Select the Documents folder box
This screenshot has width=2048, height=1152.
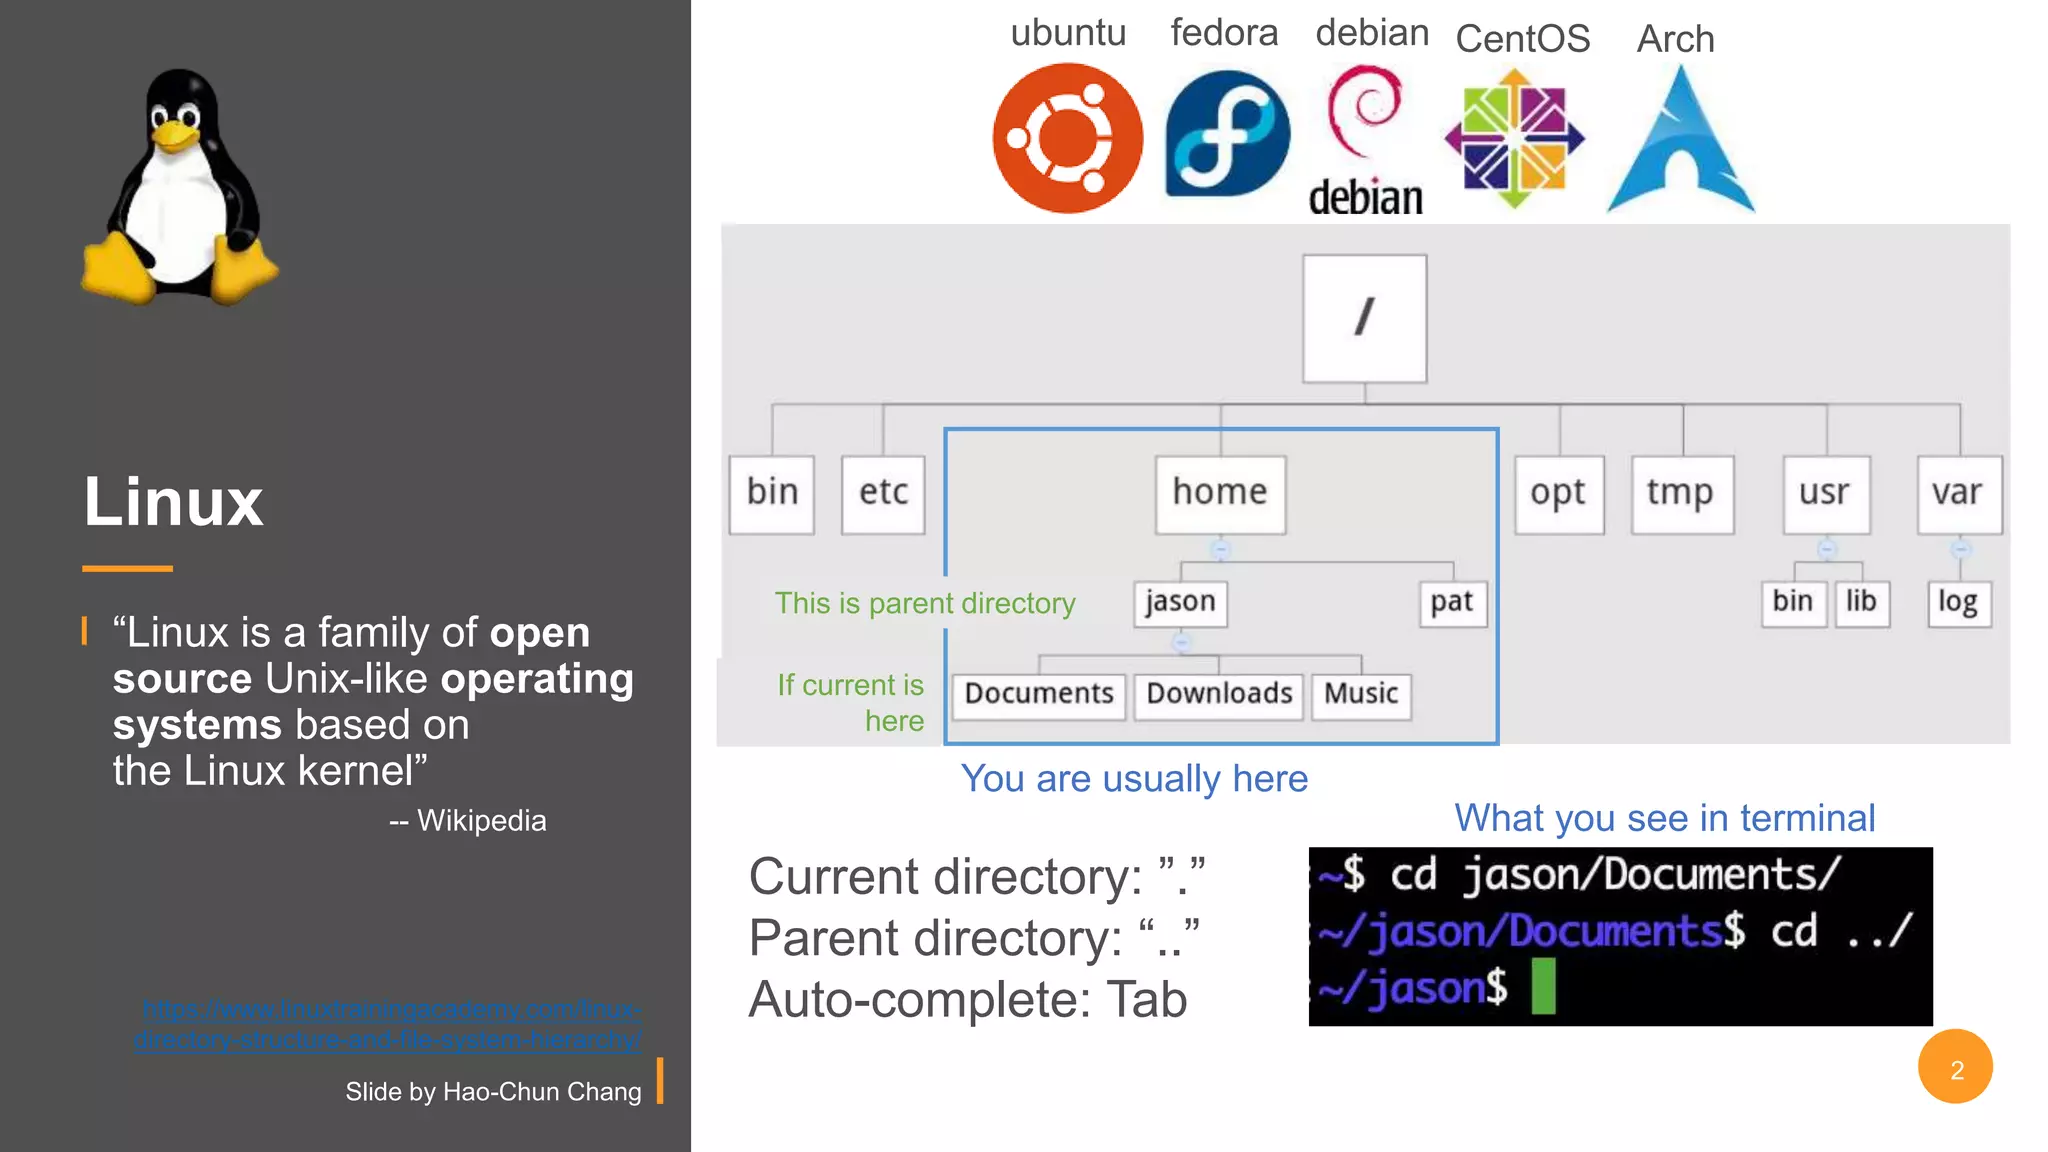coord(1039,694)
